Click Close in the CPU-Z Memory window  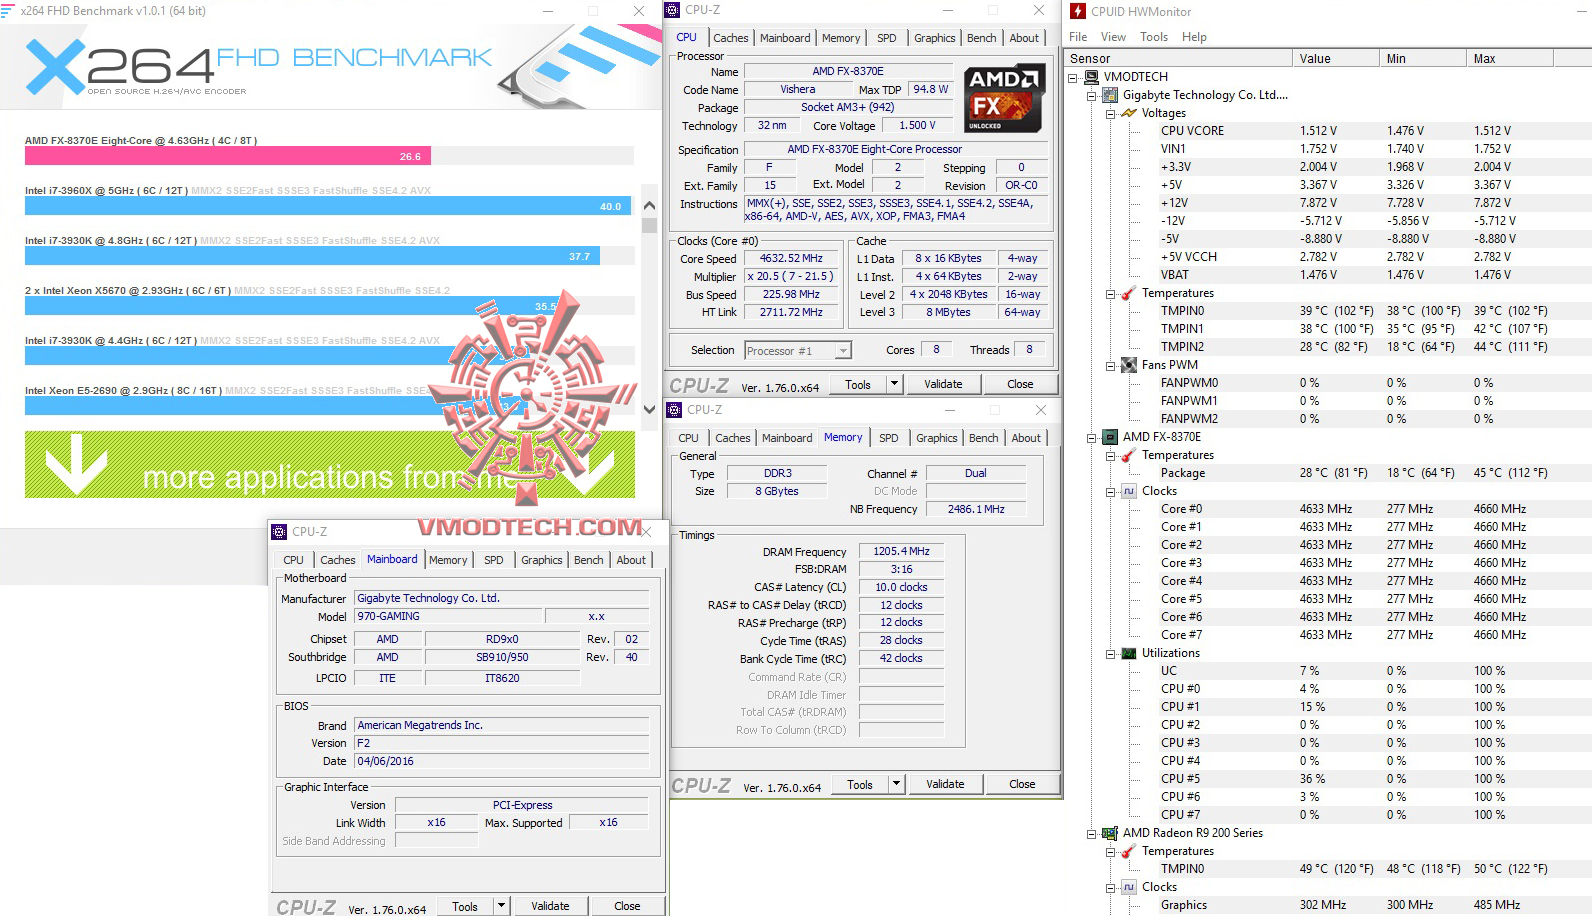tap(1022, 784)
